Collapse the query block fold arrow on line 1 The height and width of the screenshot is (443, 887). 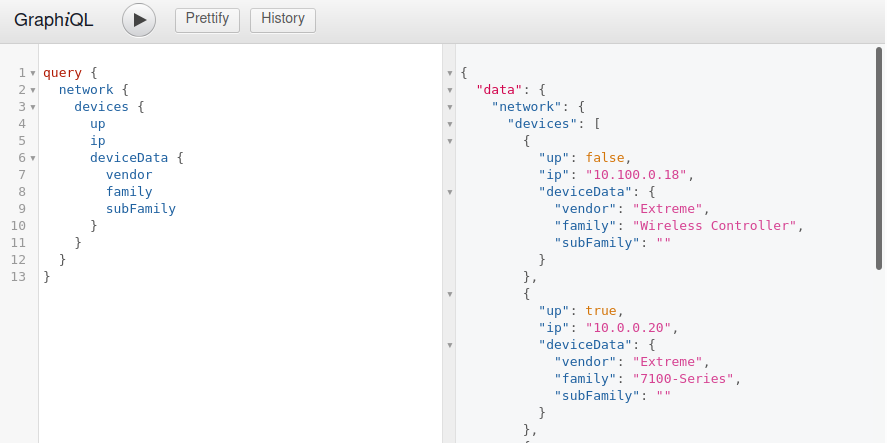pyautogui.click(x=32, y=73)
